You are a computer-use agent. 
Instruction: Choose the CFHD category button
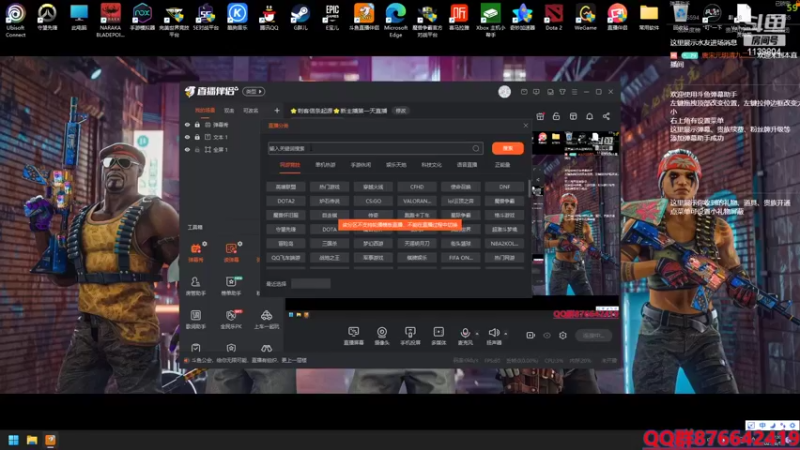tap(417, 187)
